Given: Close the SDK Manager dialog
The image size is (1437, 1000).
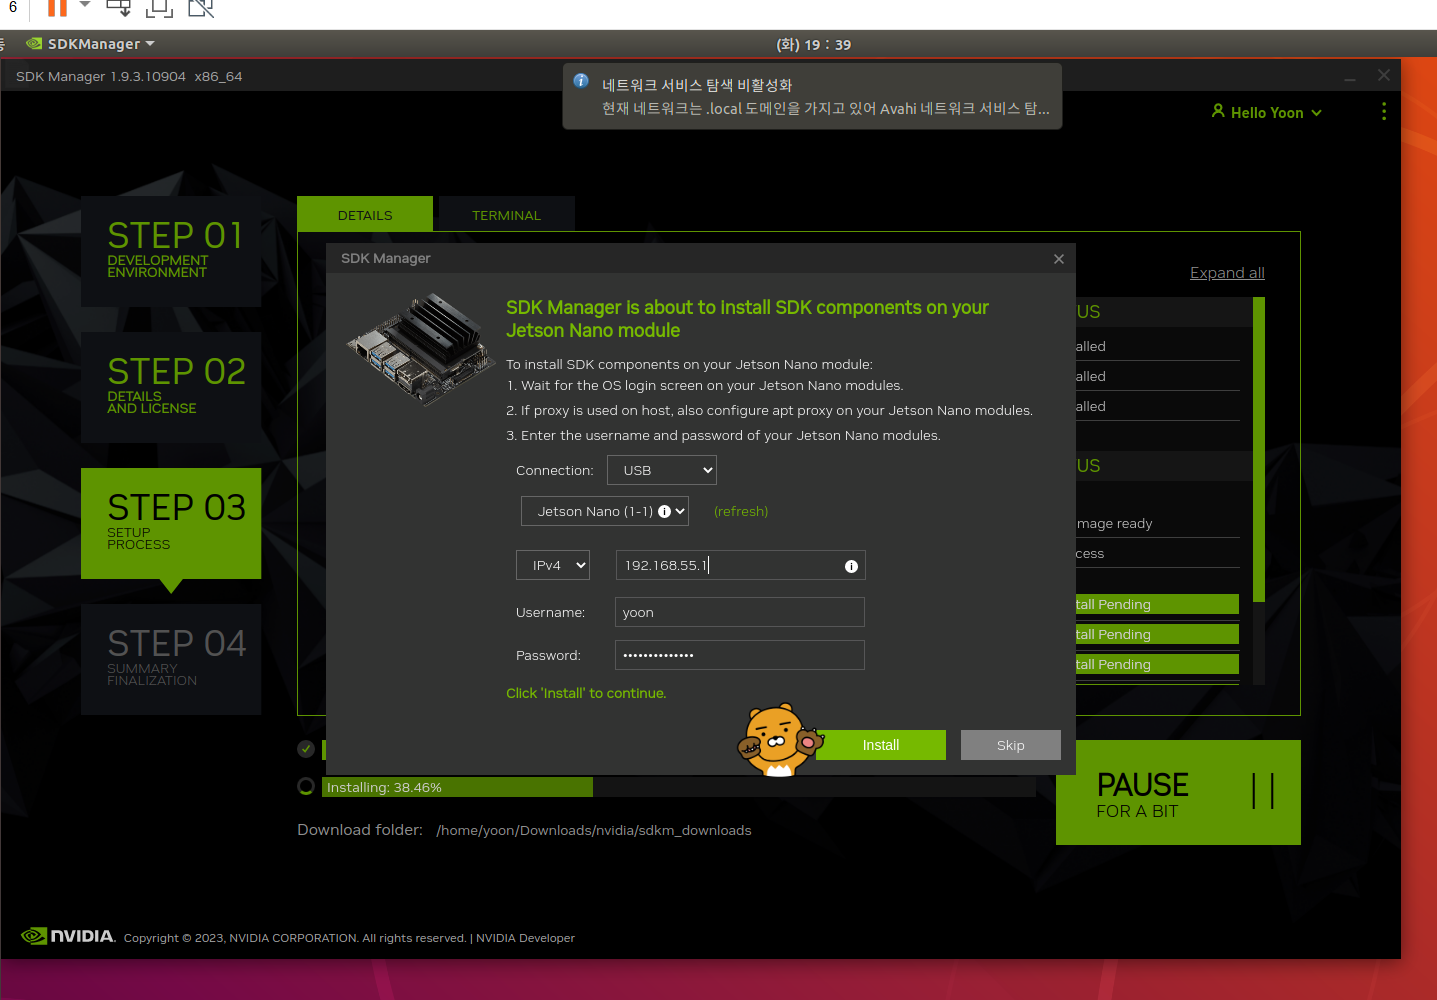Looking at the screenshot, I should pos(1059,259).
